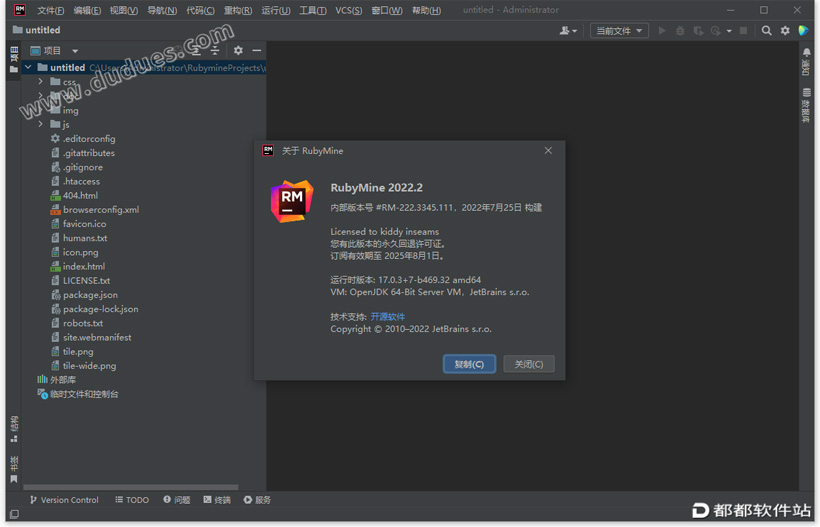The width and height of the screenshot is (820, 527).
Task: Click the Close button (关闭) in About dialog
Action: [x=529, y=364]
